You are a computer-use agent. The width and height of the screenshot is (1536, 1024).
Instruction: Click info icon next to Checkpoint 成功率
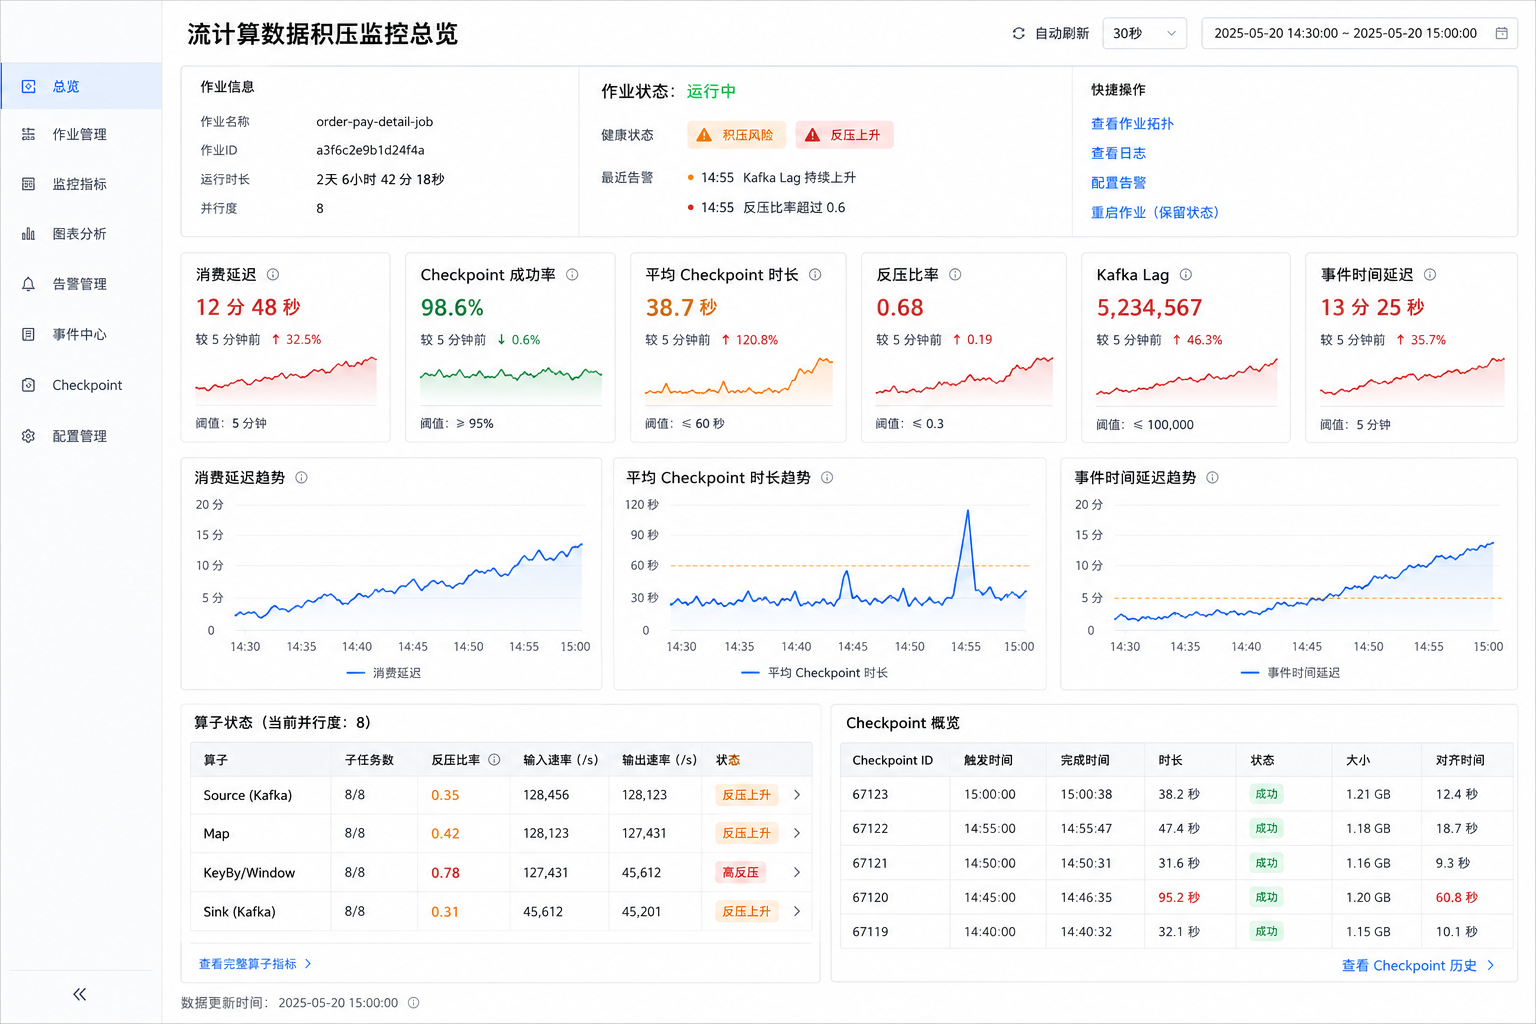point(572,274)
